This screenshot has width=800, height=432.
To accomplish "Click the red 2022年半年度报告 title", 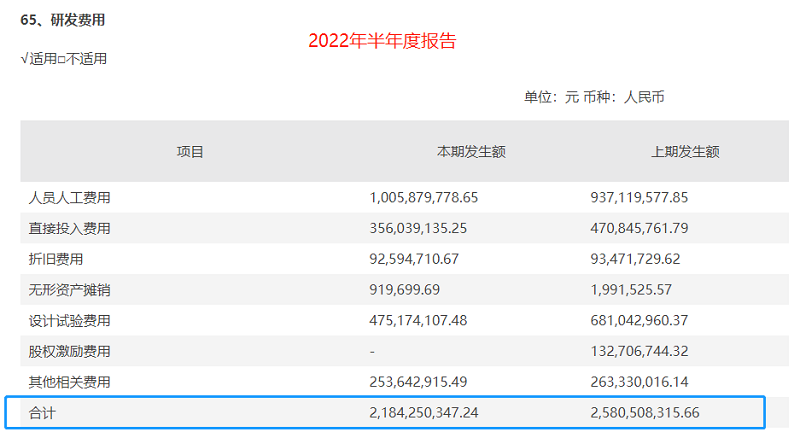I will [x=382, y=41].
